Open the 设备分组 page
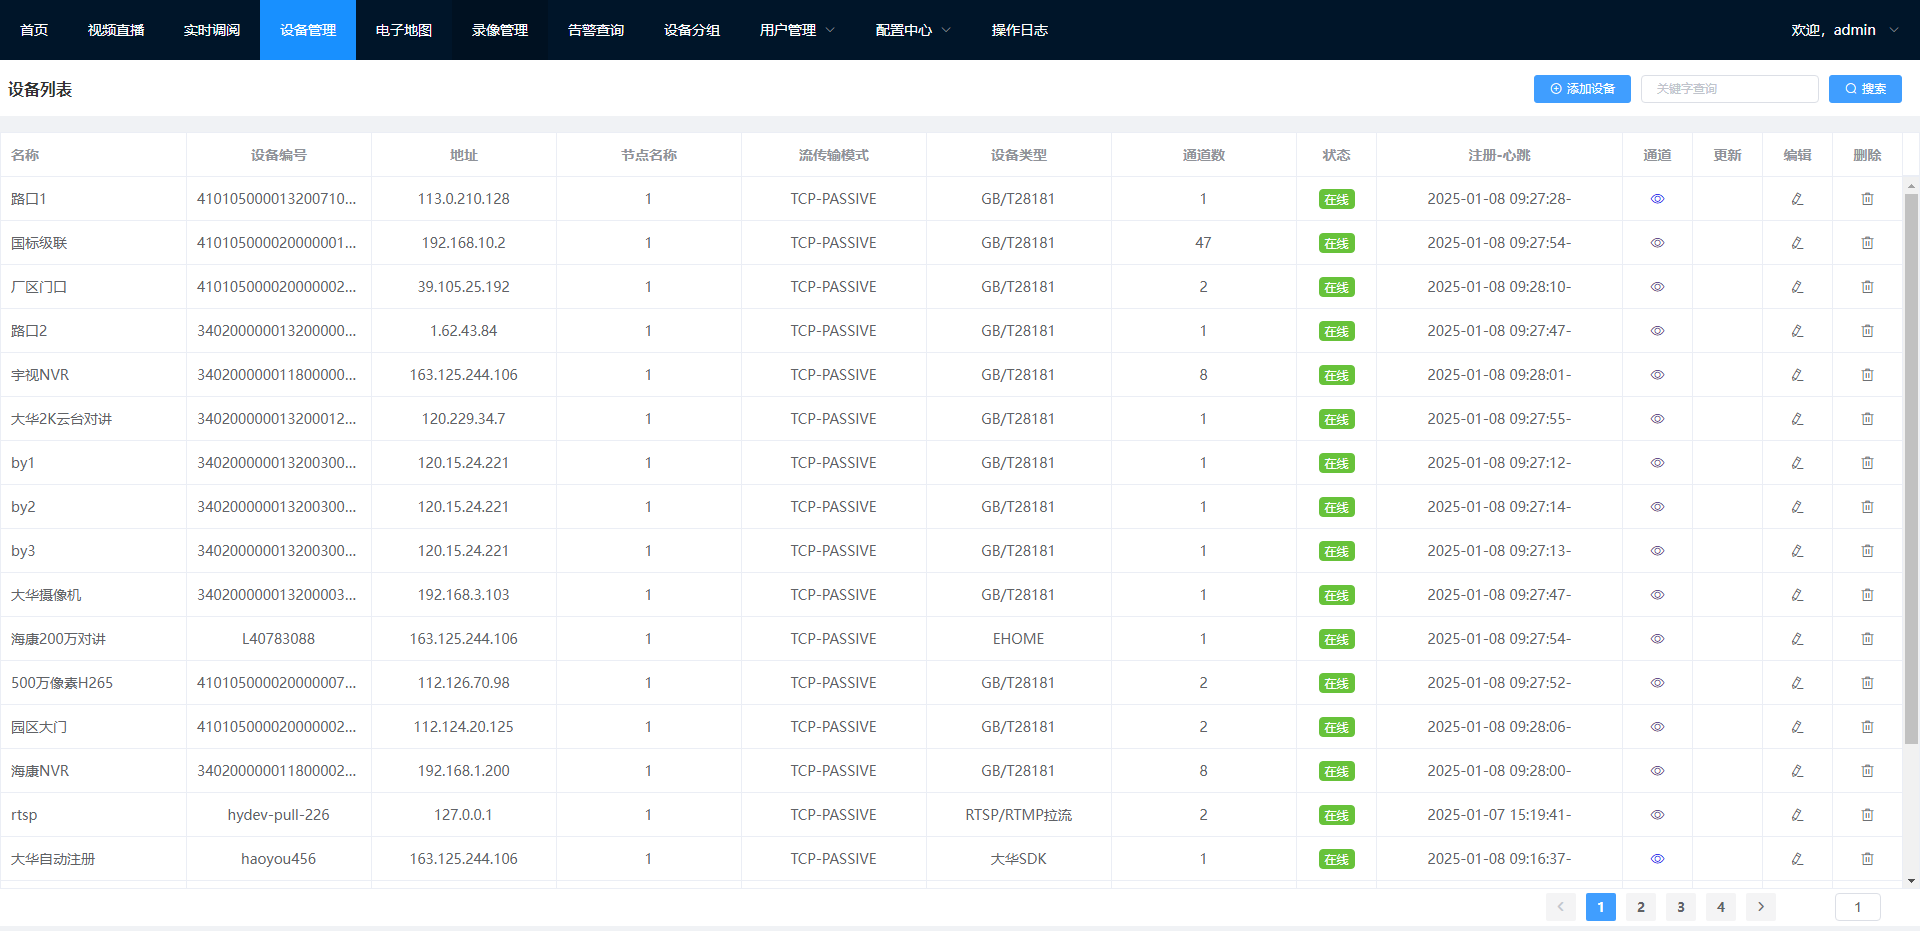The height and width of the screenshot is (931, 1920). 692,30
